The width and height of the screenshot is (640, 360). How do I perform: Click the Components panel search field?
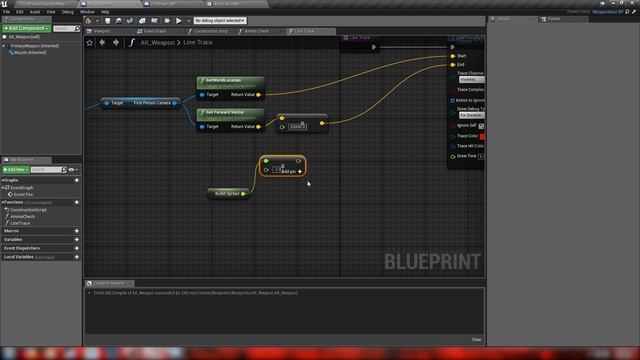(x=66, y=28)
